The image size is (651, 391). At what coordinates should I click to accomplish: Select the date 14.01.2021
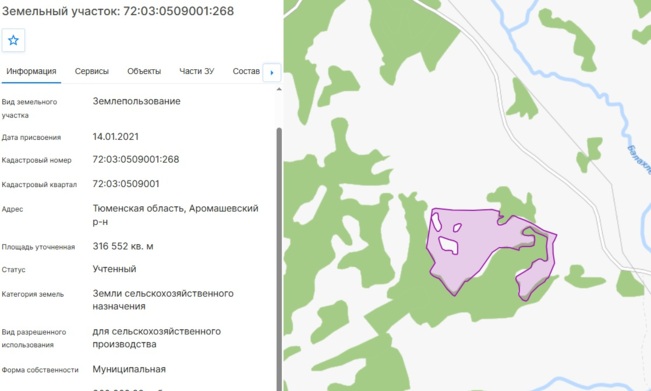click(x=116, y=137)
